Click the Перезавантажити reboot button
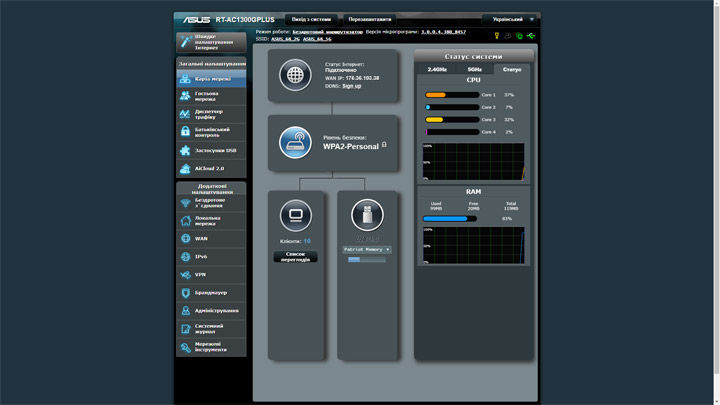The height and width of the screenshot is (405, 720). point(370,19)
